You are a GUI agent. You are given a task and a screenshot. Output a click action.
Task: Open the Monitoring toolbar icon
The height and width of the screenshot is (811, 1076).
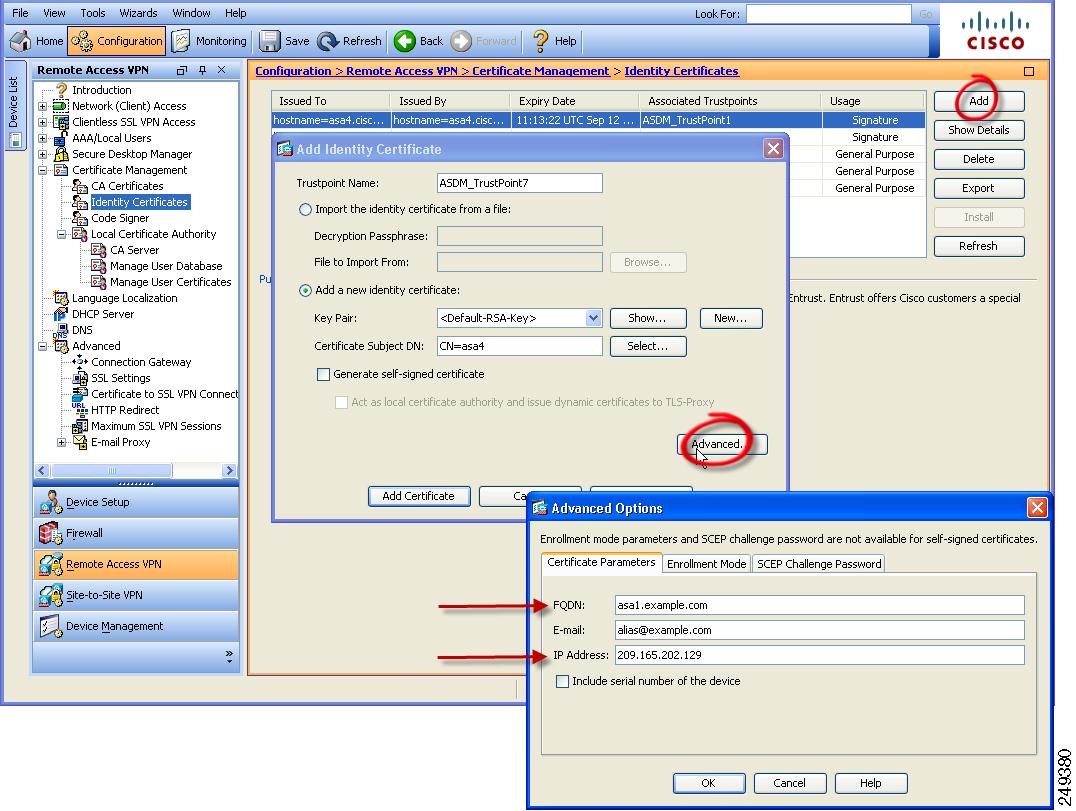pos(180,41)
